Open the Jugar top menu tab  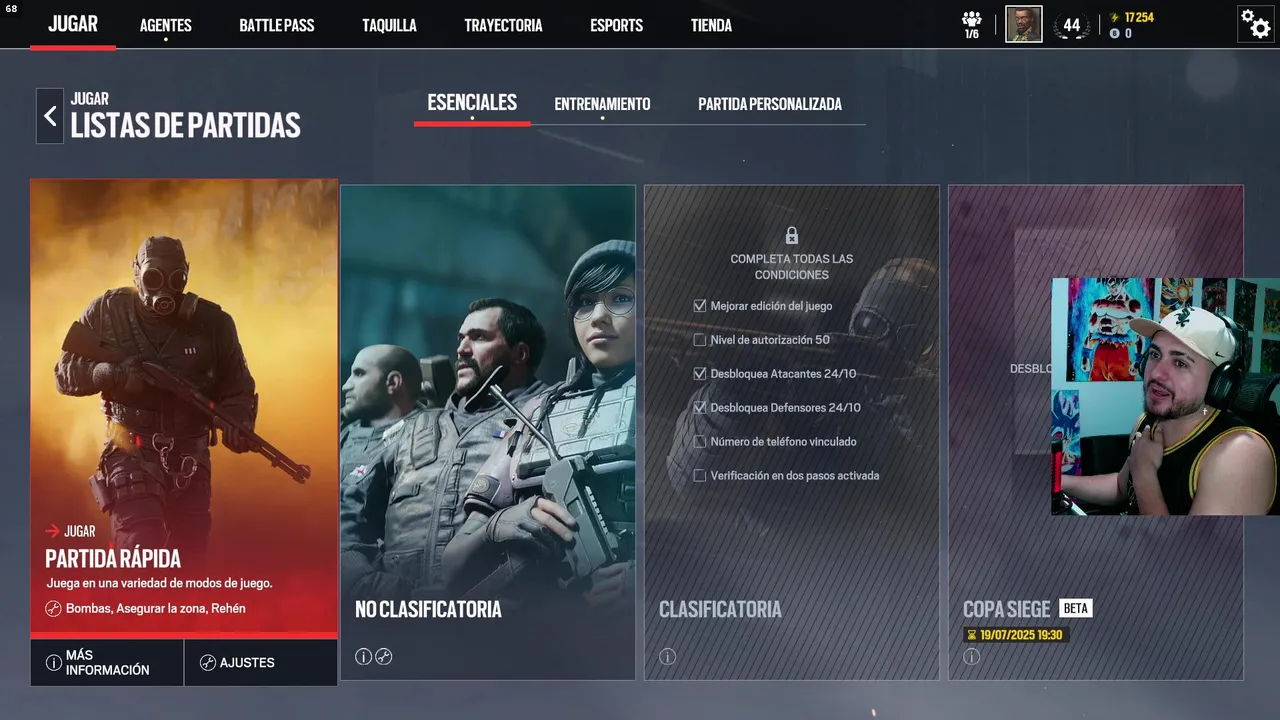point(73,24)
